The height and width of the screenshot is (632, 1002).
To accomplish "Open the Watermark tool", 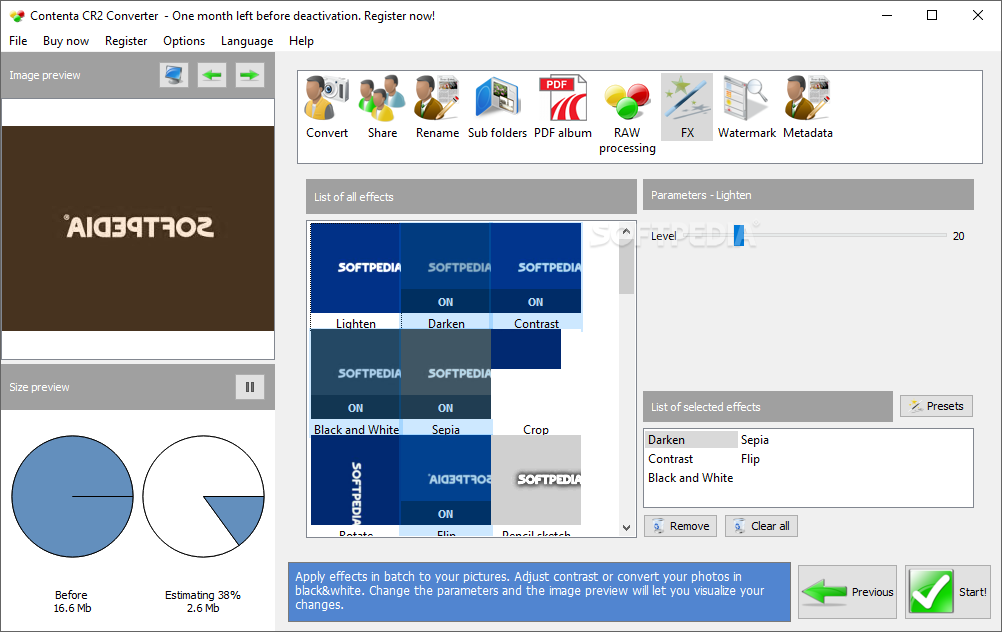I will (746, 107).
